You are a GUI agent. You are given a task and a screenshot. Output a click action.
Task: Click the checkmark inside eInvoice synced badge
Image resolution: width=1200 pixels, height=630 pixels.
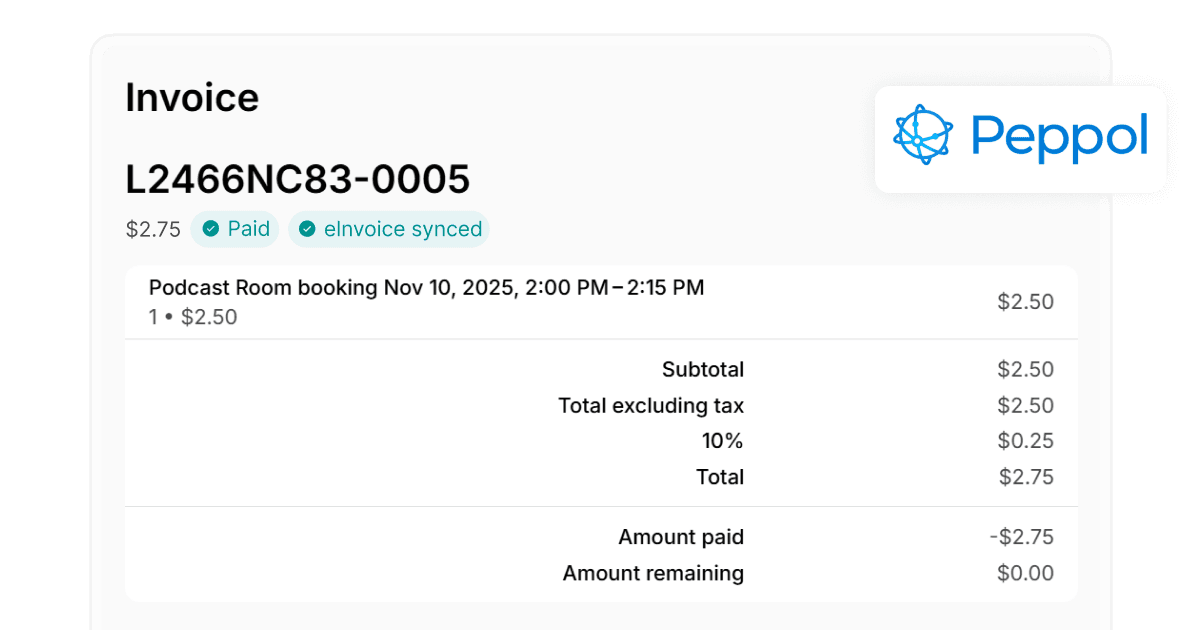click(307, 229)
